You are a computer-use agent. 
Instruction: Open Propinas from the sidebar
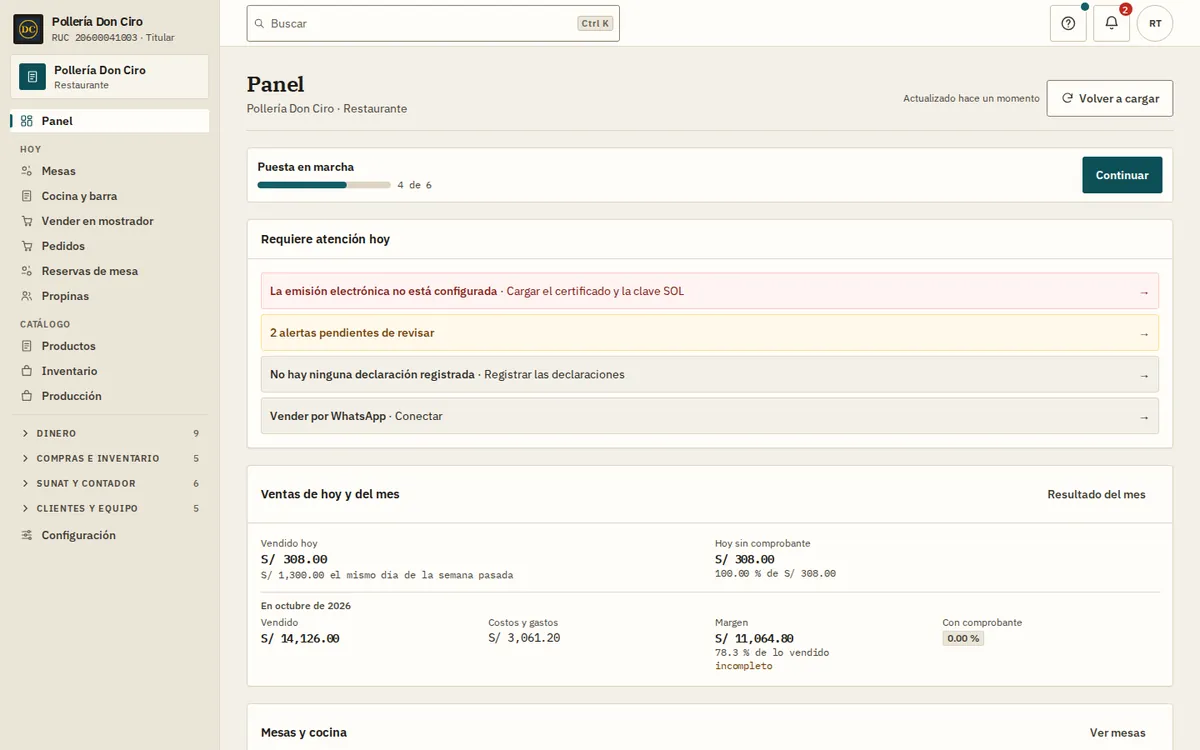(110, 296)
